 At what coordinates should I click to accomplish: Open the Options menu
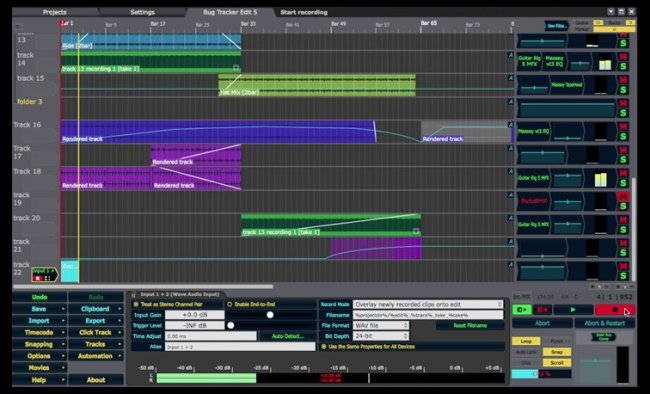[39, 356]
